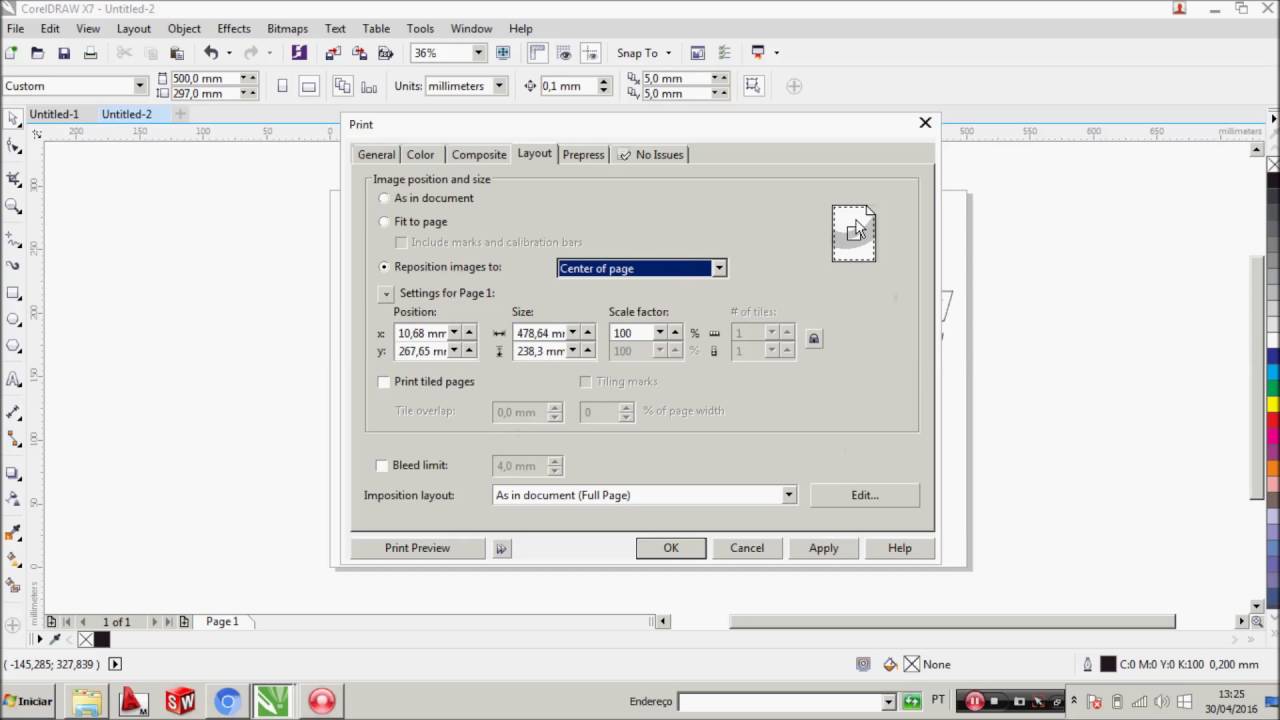Open the zoom level 36% dropdown
Viewport: 1280px width, 720px height.
478,53
